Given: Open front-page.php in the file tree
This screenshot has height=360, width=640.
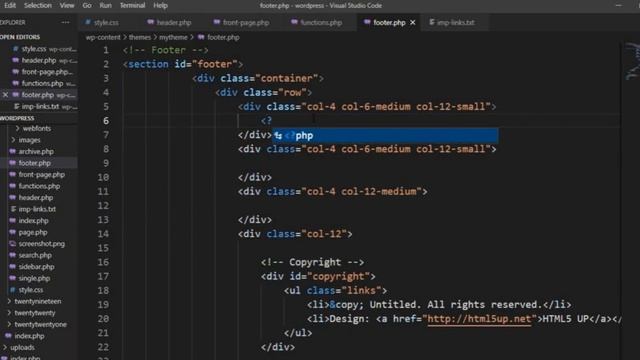Looking at the screenshot, I should pyautogui.click(x=41, y=174).
